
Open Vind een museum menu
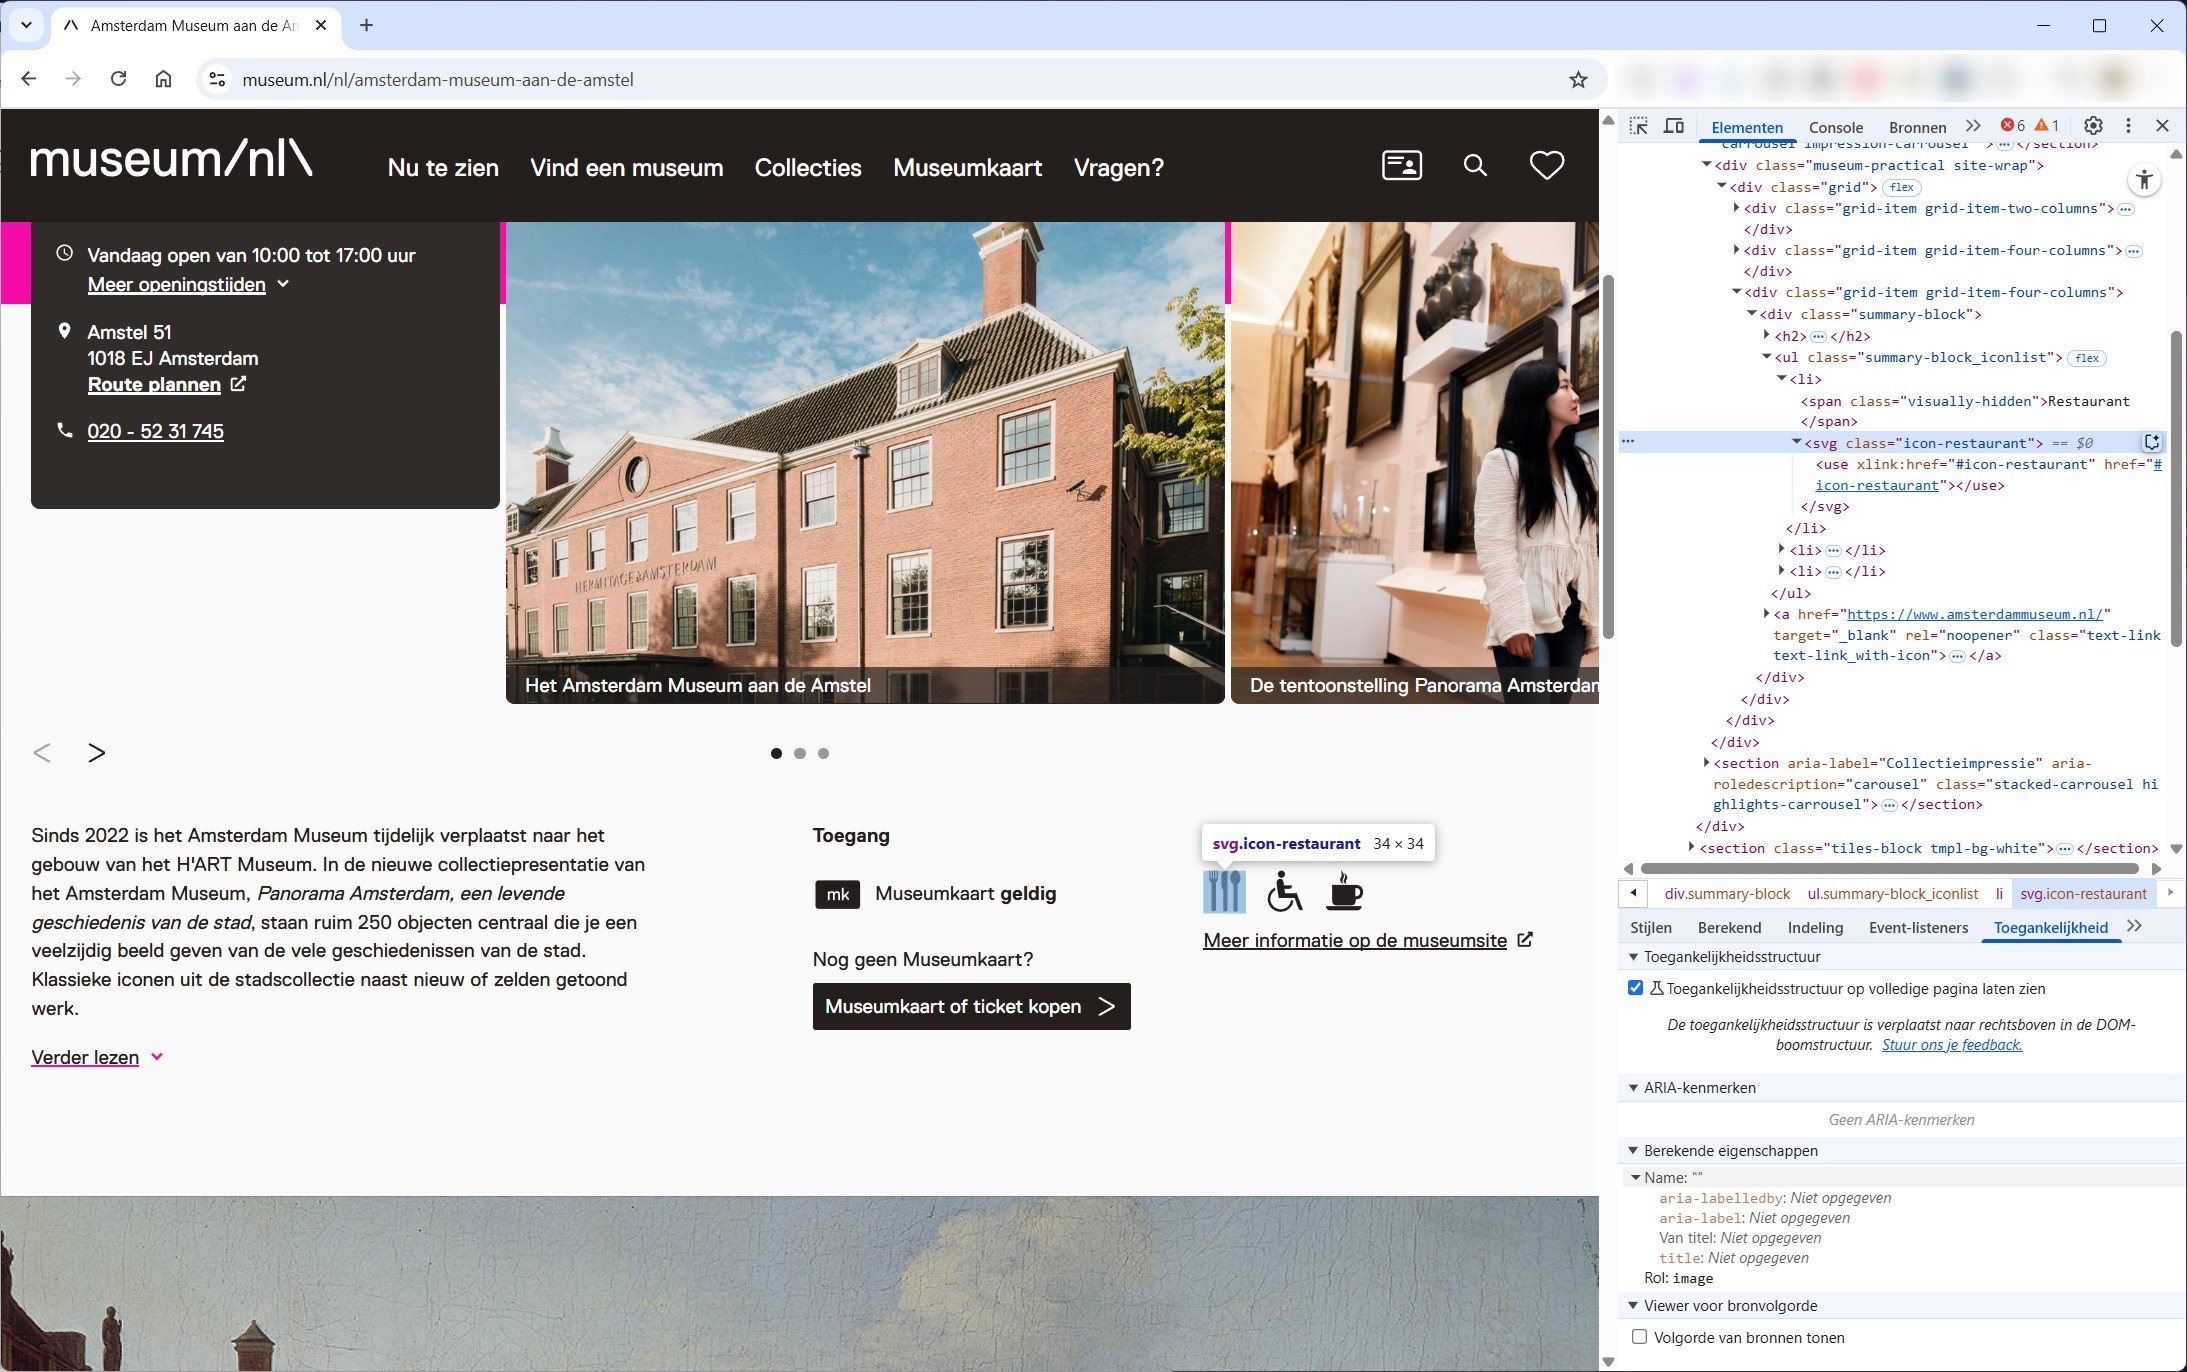(x=626, y=168)
